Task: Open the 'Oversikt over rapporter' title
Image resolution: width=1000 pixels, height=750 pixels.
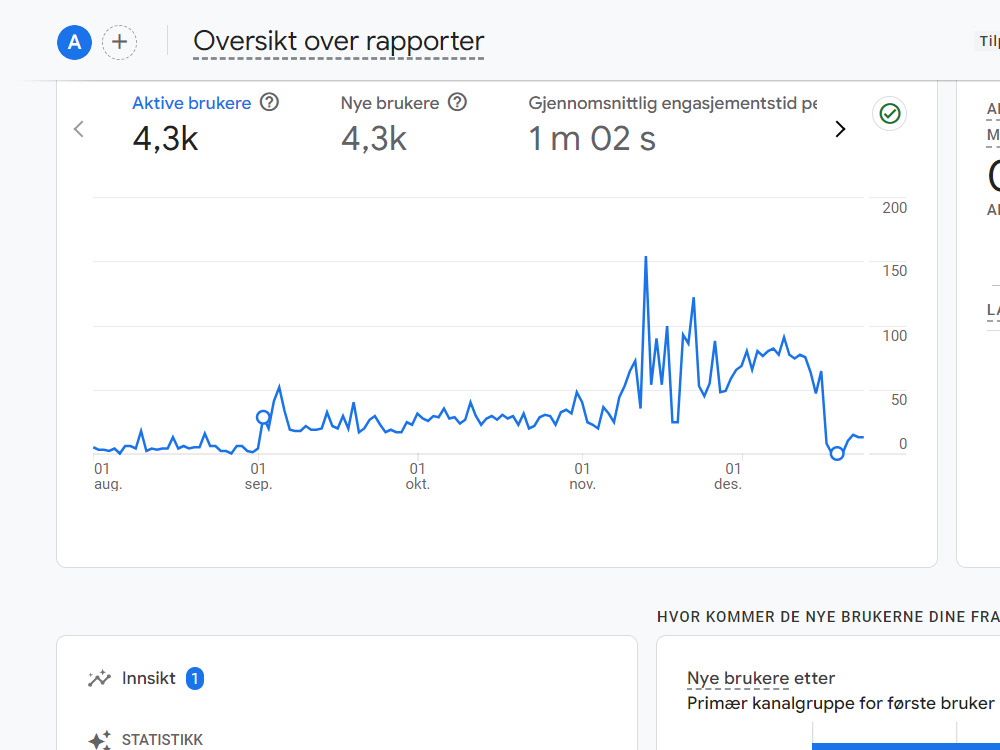Action: point(339,41)
